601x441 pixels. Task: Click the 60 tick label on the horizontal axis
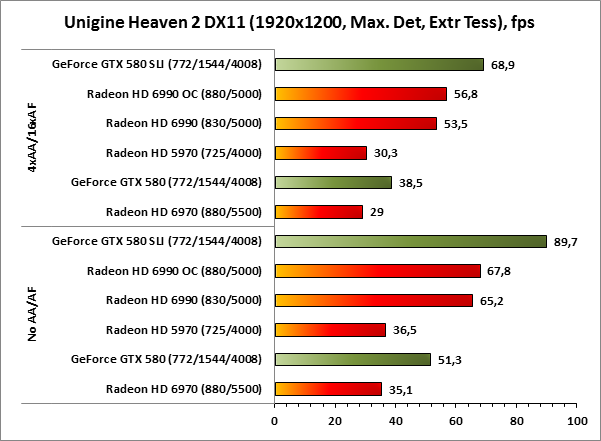456,419
